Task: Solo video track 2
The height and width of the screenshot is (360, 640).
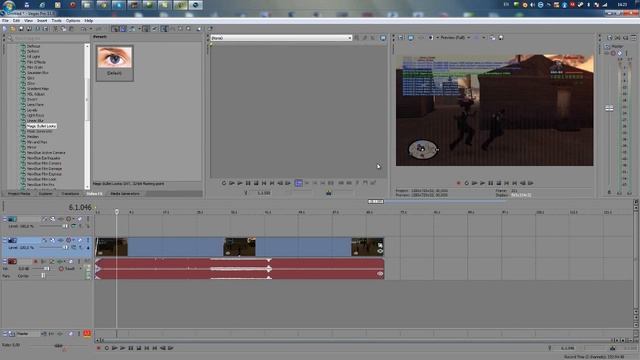Action: click(x=88, y=240)
